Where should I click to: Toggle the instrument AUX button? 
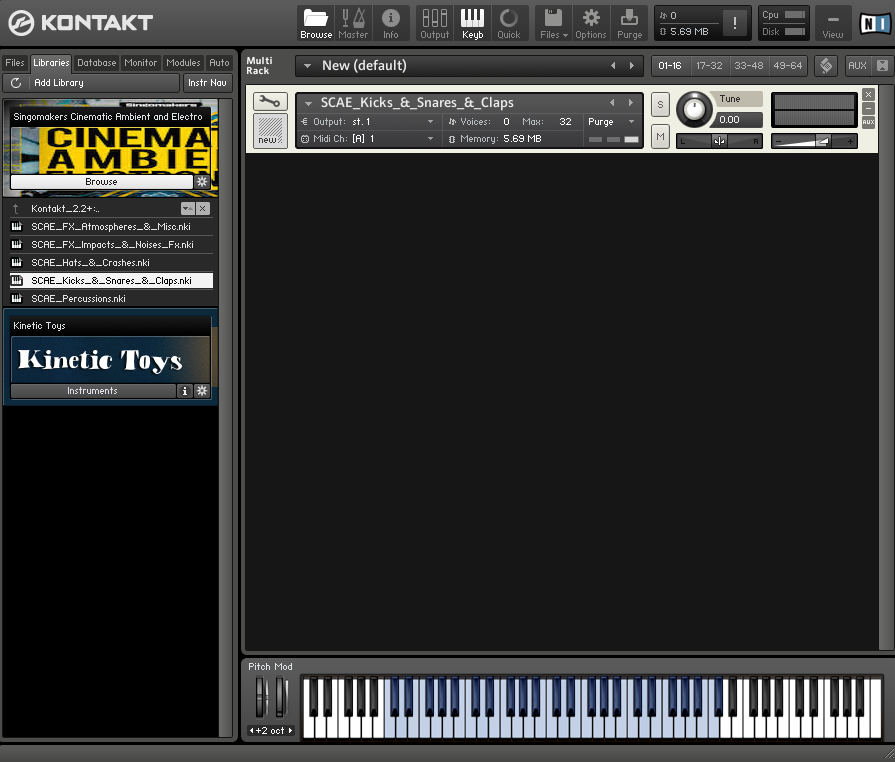(868, 122)
